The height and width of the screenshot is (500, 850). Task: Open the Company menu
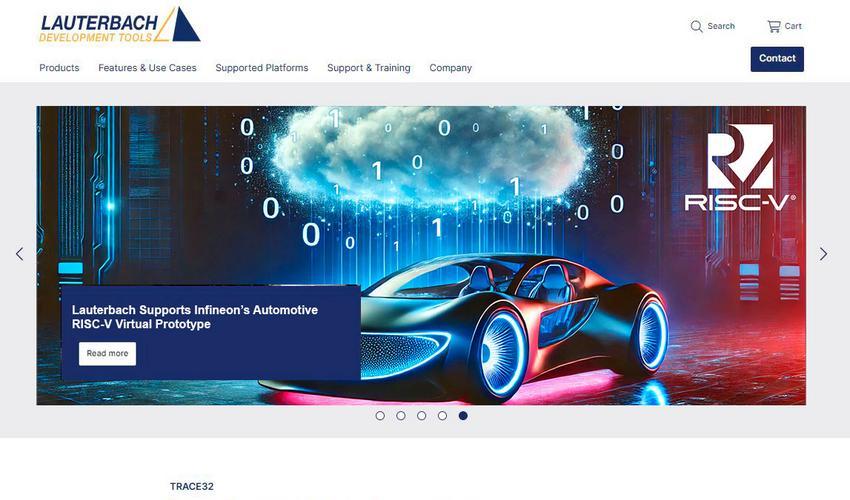click(450, 68)
